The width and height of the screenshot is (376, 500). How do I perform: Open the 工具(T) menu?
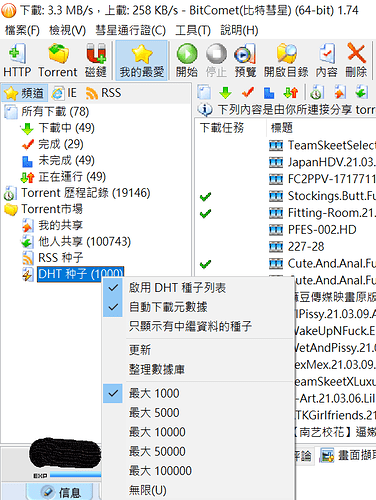click(193, 31)
